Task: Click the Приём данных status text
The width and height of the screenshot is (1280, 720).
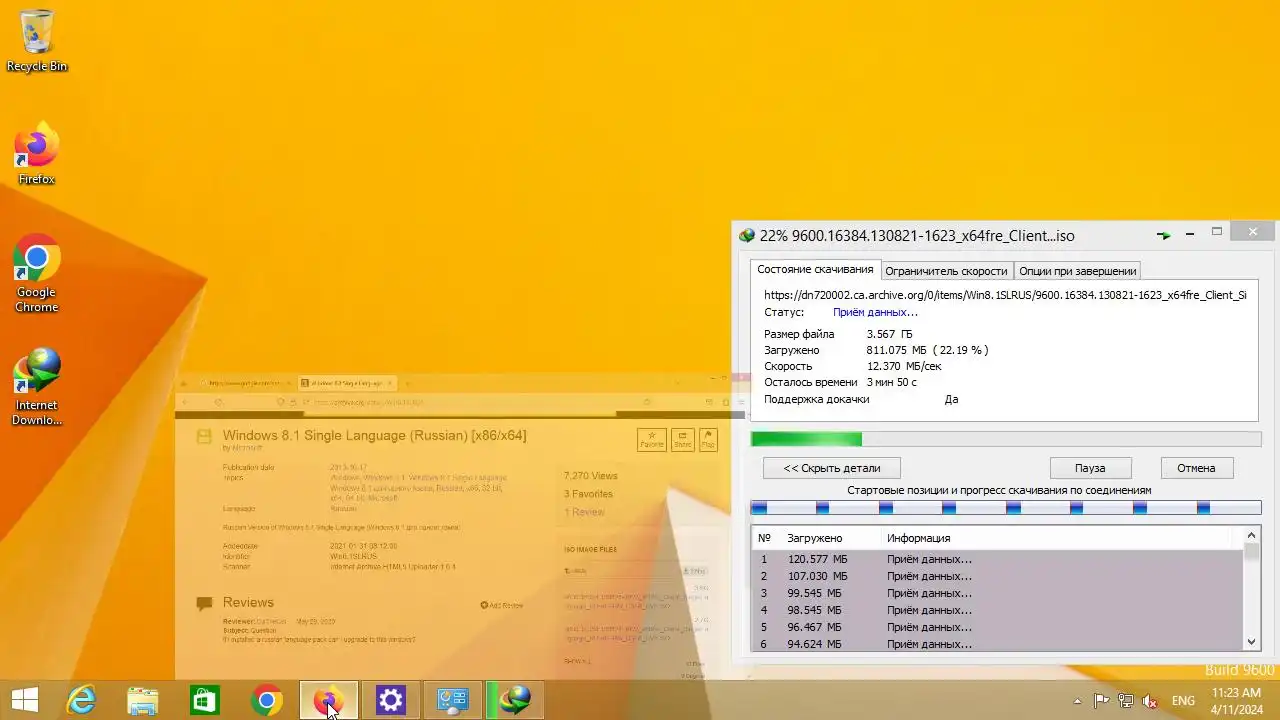Action: click(x=875, y=312)
